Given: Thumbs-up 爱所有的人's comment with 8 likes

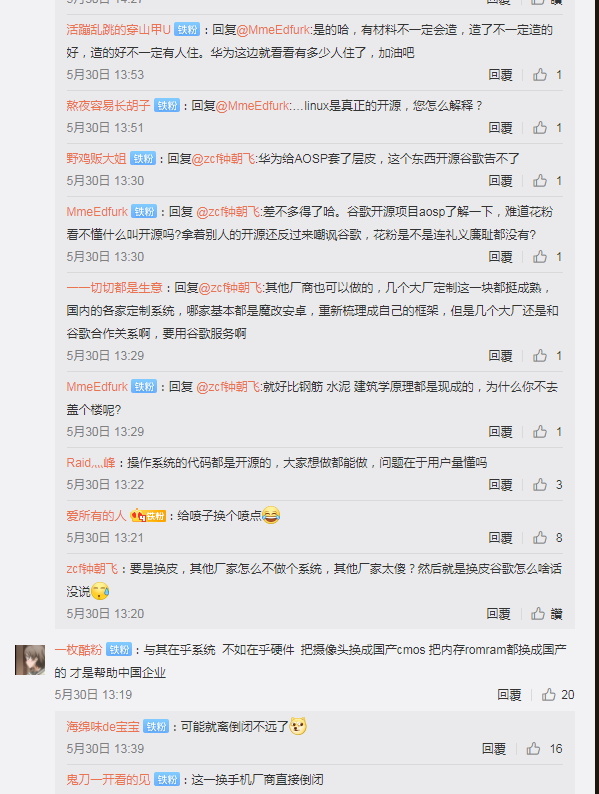Looking at the screenshot, I should point(540,537).
